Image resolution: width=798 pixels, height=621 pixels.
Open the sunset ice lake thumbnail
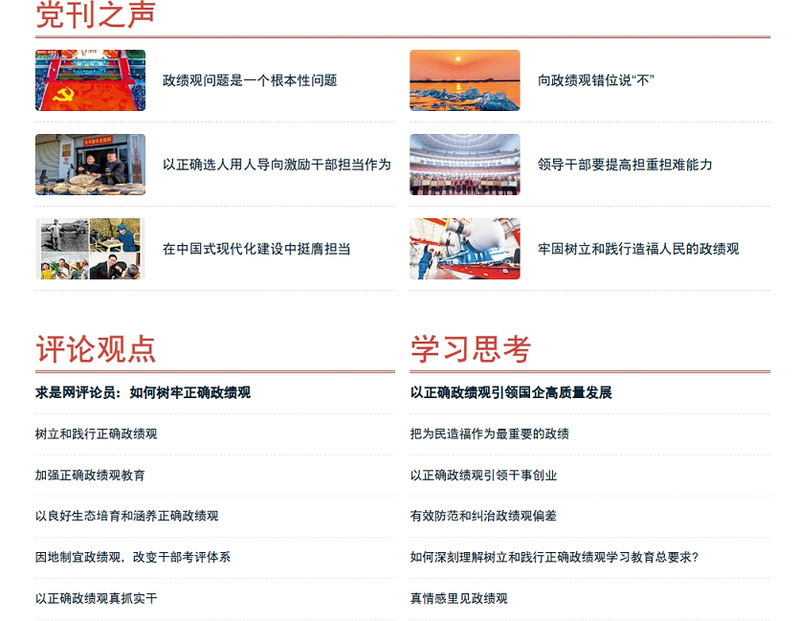464,80
